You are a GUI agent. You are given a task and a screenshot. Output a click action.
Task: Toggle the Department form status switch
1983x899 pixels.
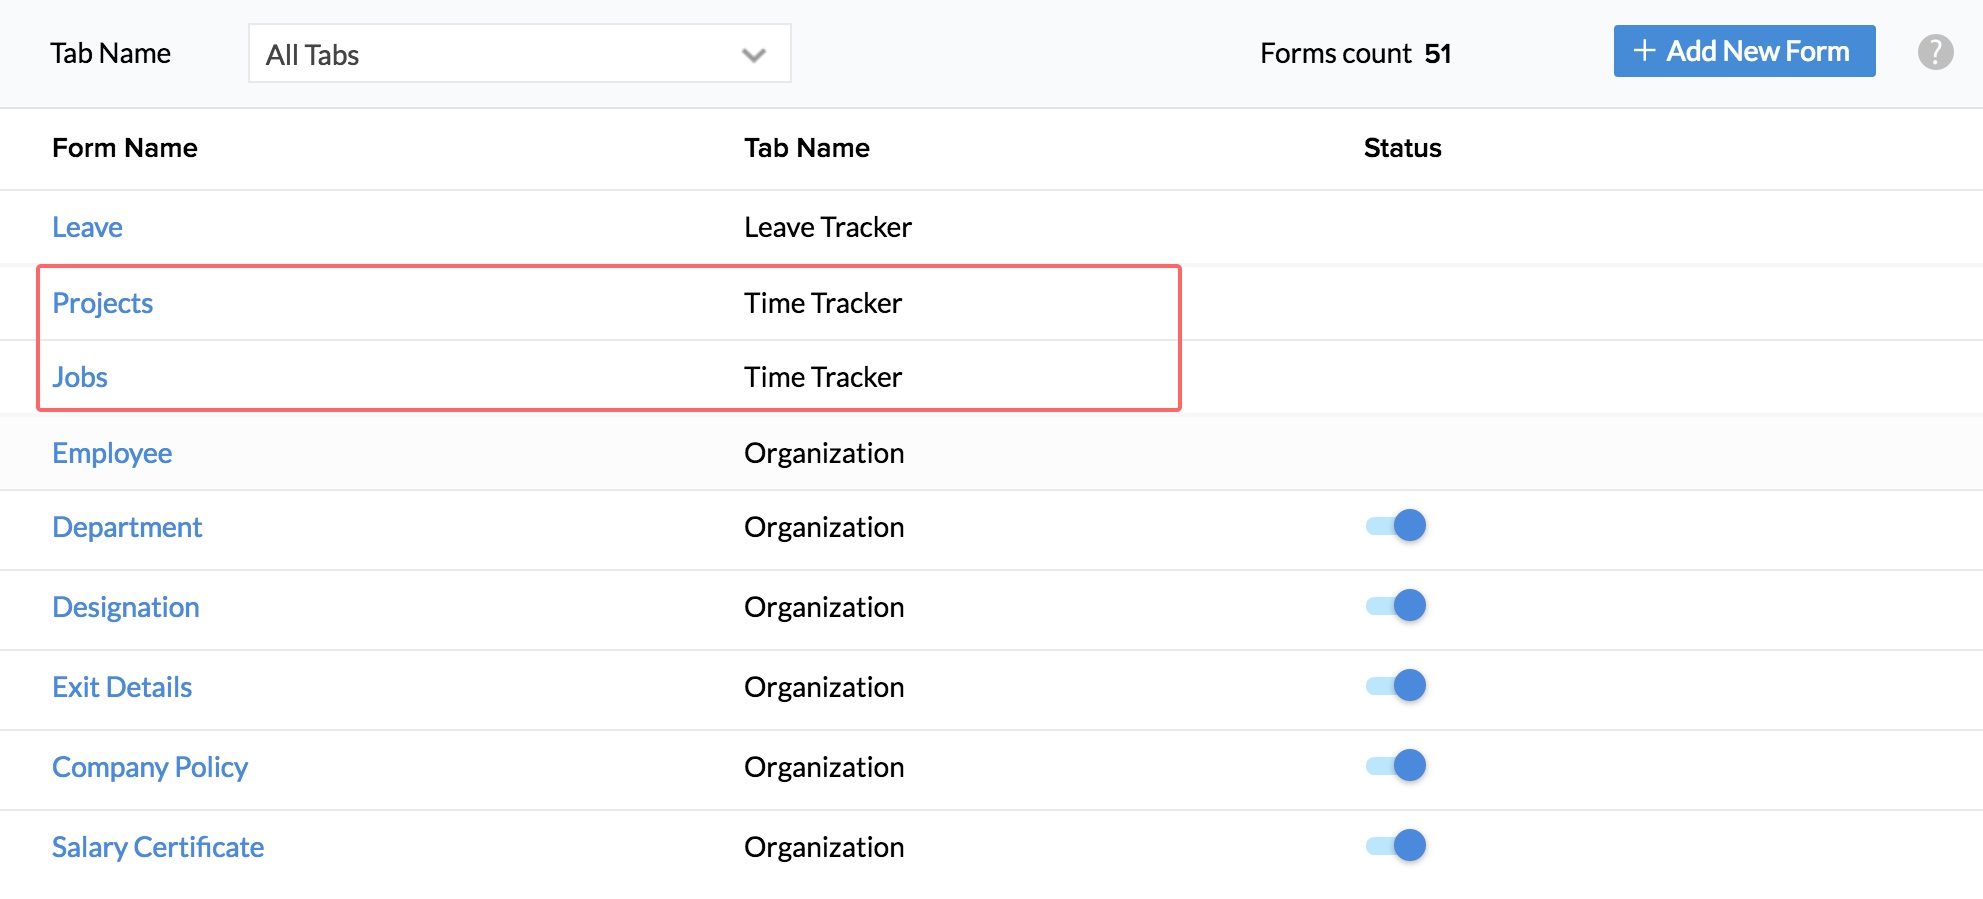pos(1397,526)
